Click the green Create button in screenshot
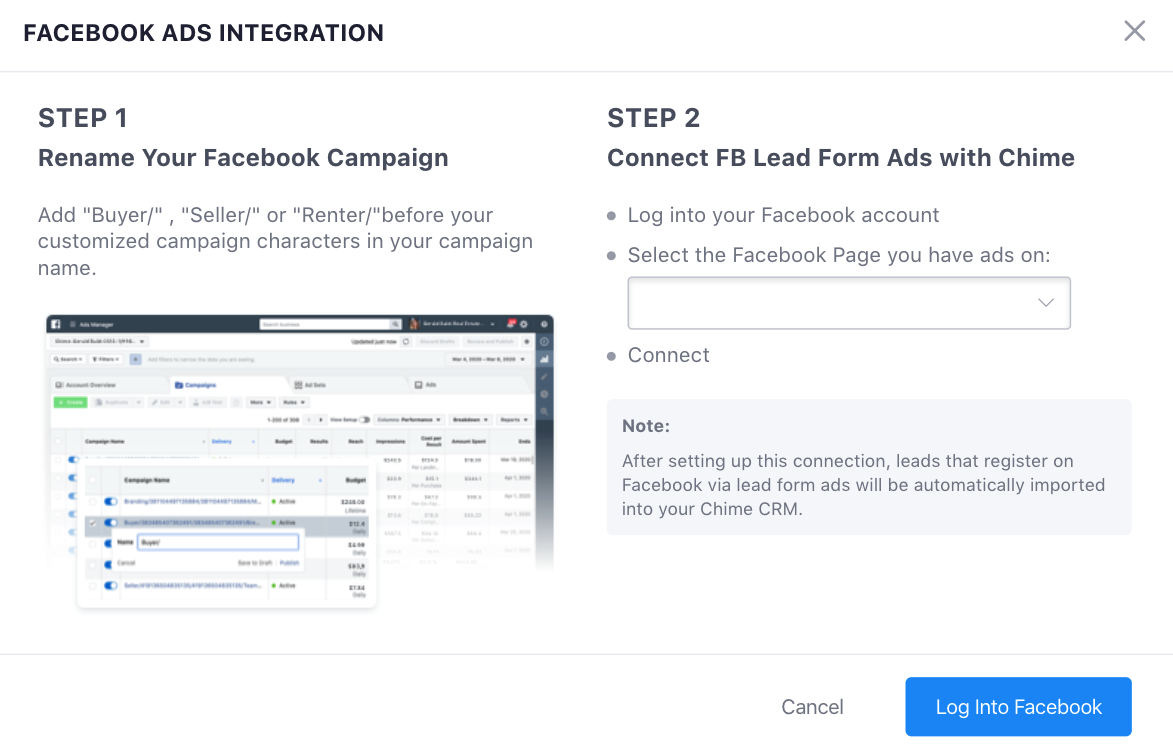1173x752 pixels. (x=70, y=403)
